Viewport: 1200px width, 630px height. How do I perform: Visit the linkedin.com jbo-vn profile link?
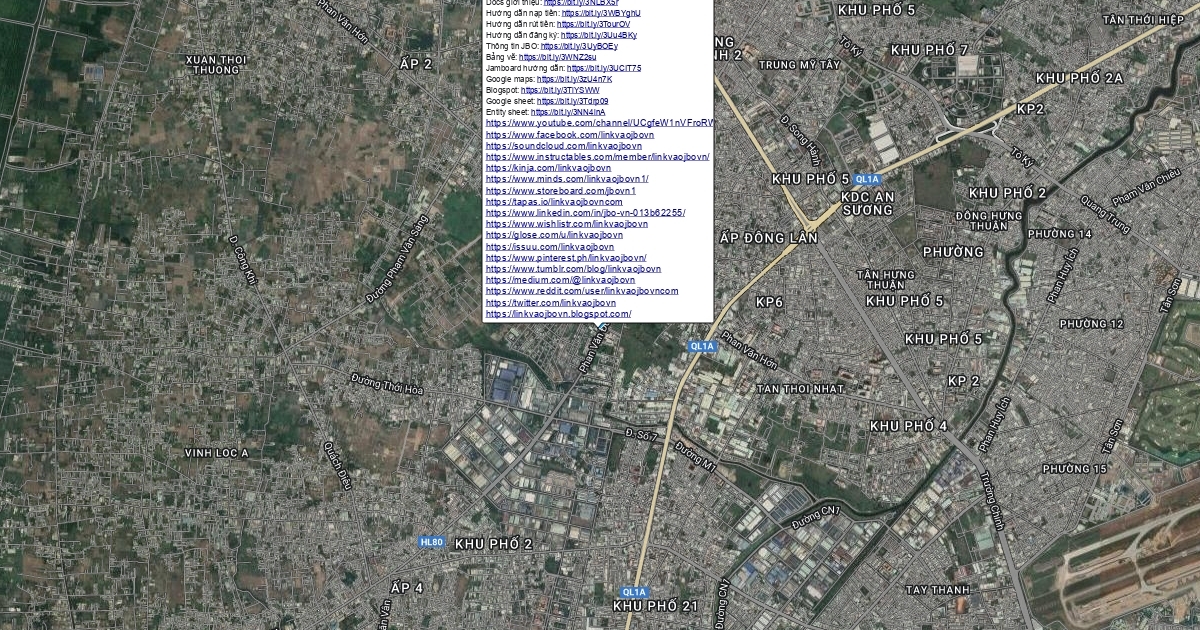point(585,213)
